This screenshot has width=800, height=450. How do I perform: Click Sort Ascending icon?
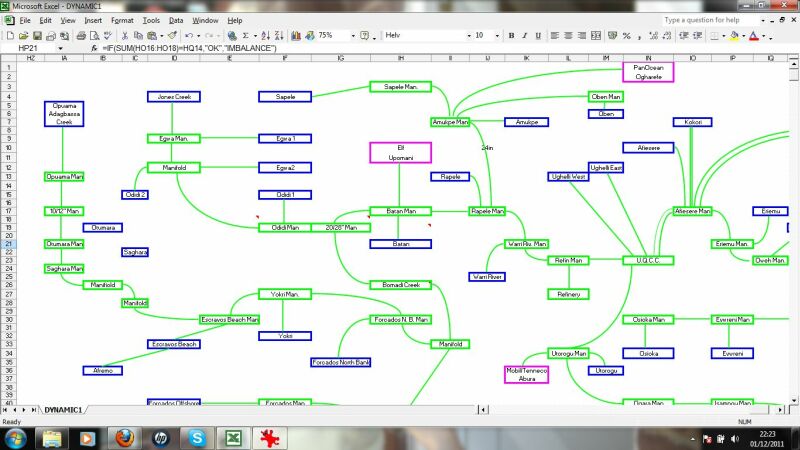[x=271, y=35]
